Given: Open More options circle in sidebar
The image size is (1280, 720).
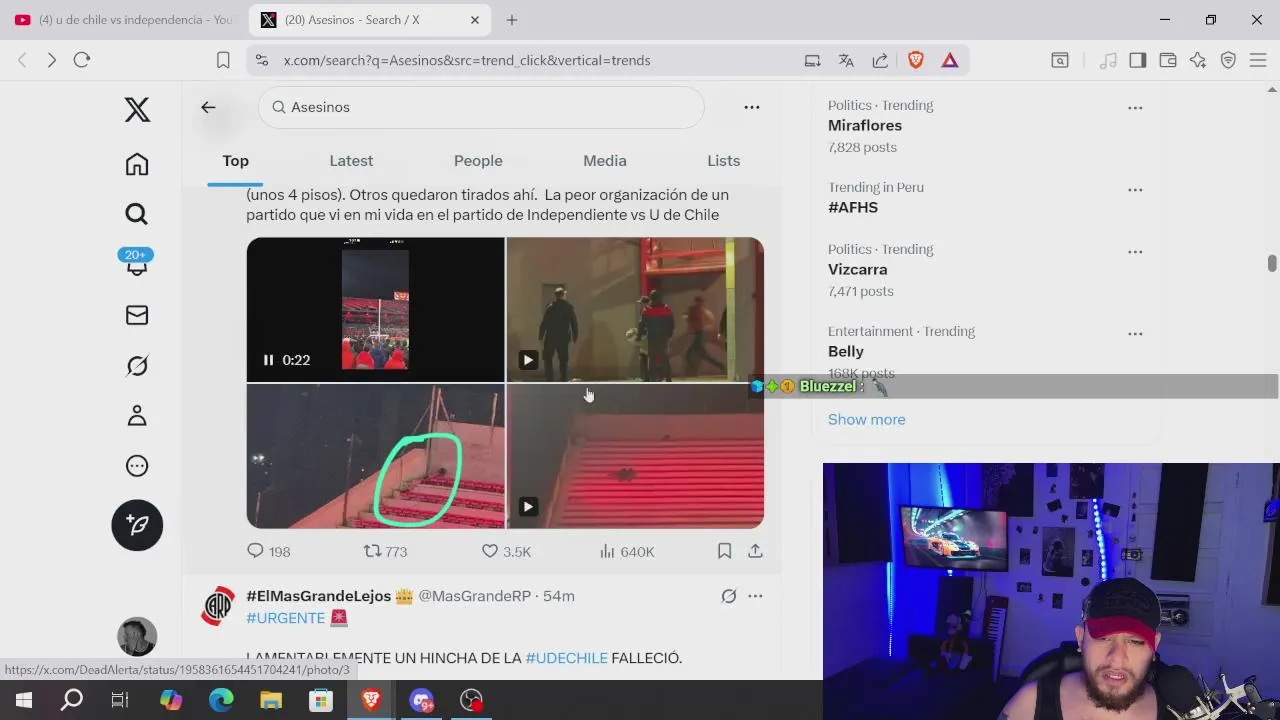Looking at the screenshot, I should pyautogui.click(x=137, y=466).
